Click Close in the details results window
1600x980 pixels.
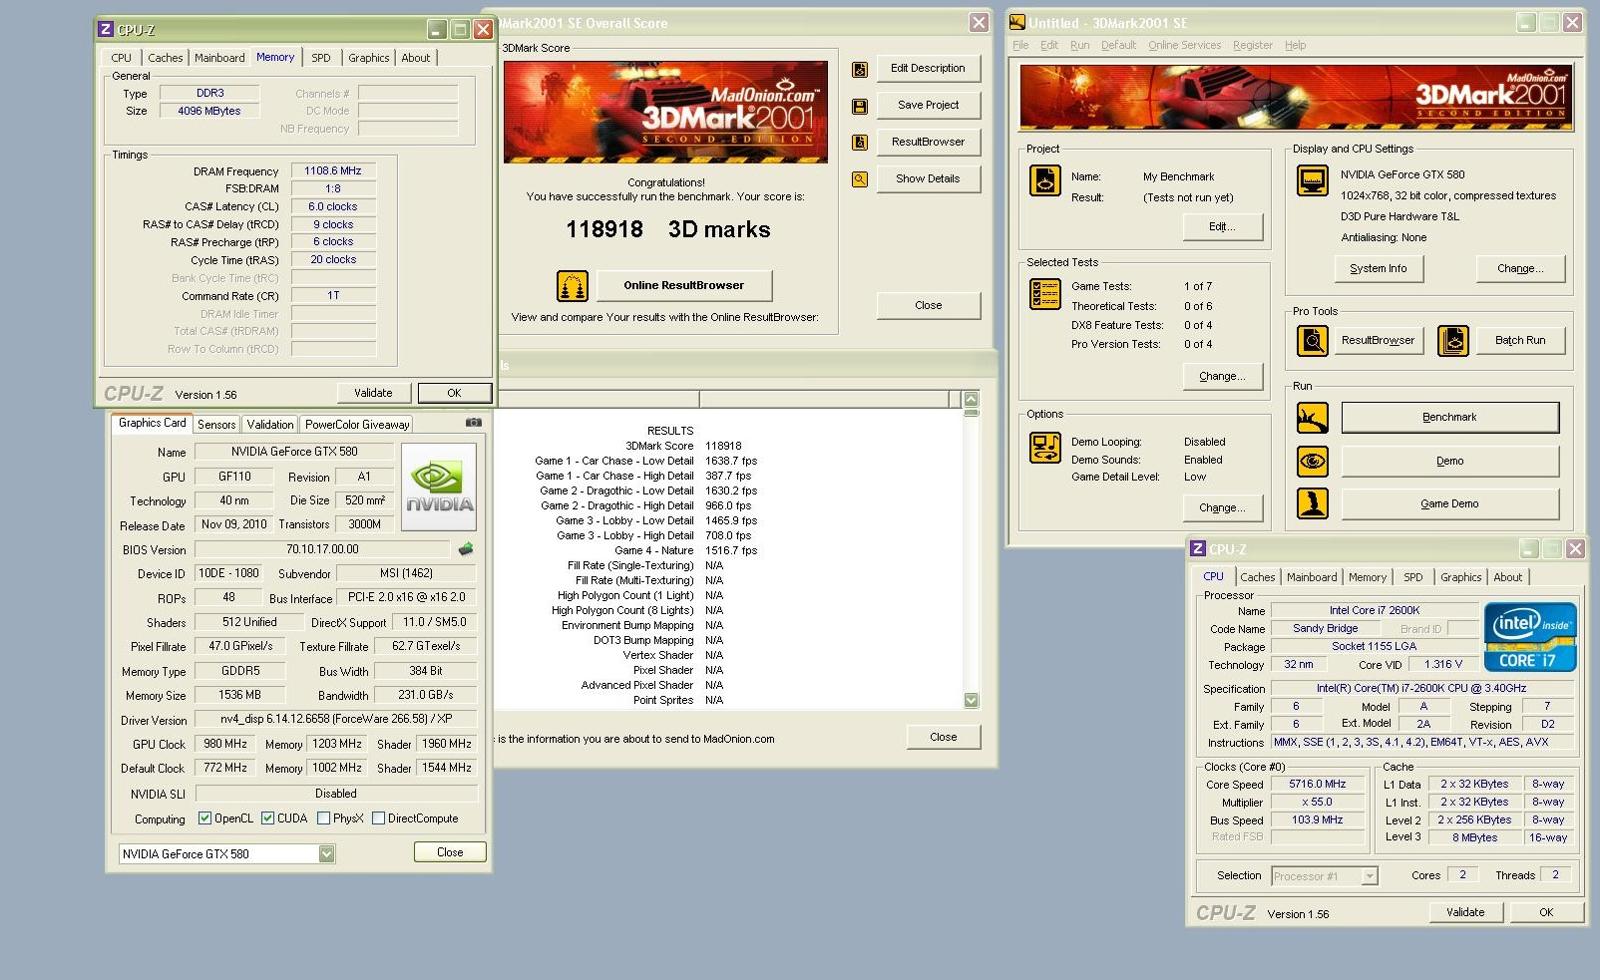click(943, 737)
